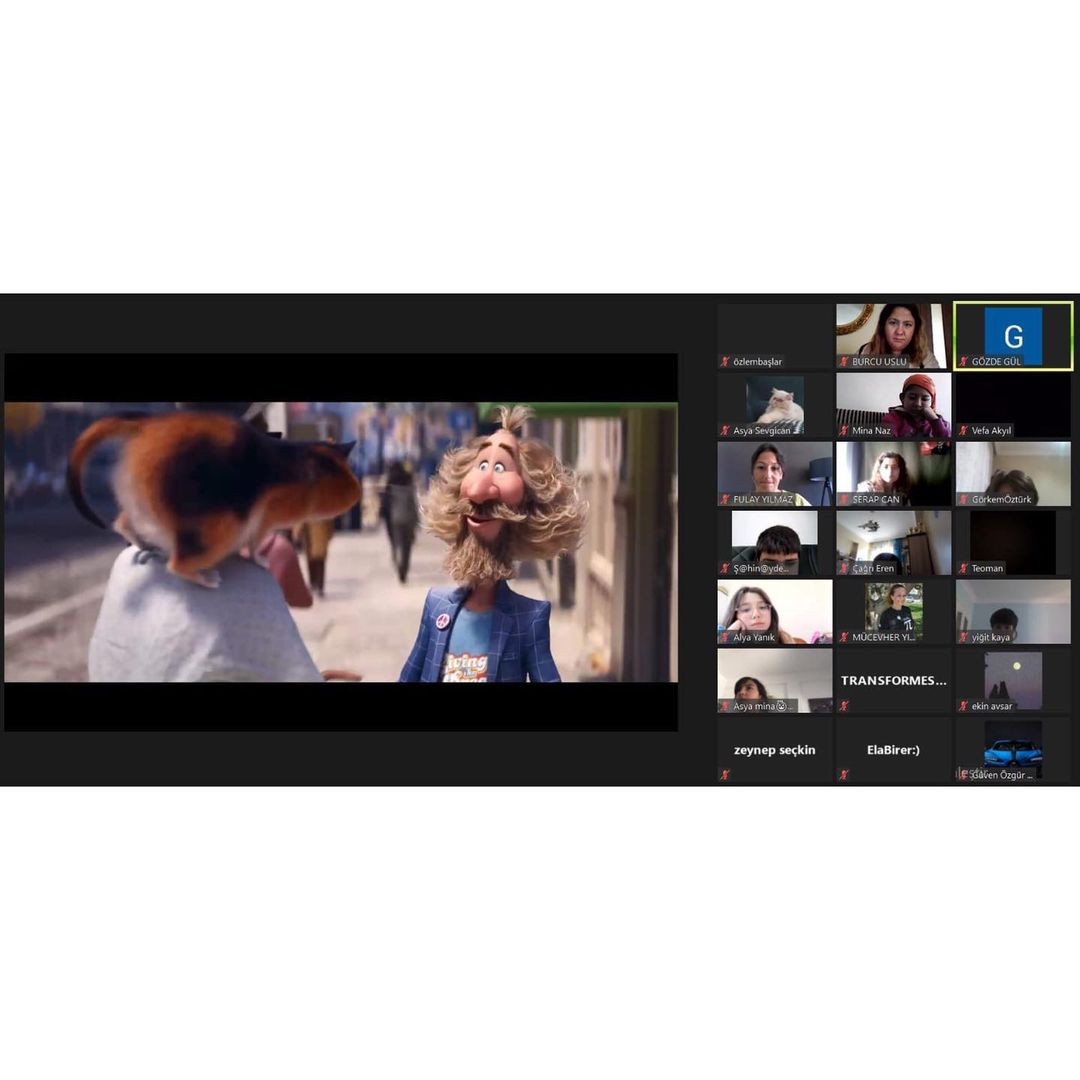Click the muted mic icon beside yiğit kaya
The width and height of the screenshot is (1080, 1080).
(964, 637)
